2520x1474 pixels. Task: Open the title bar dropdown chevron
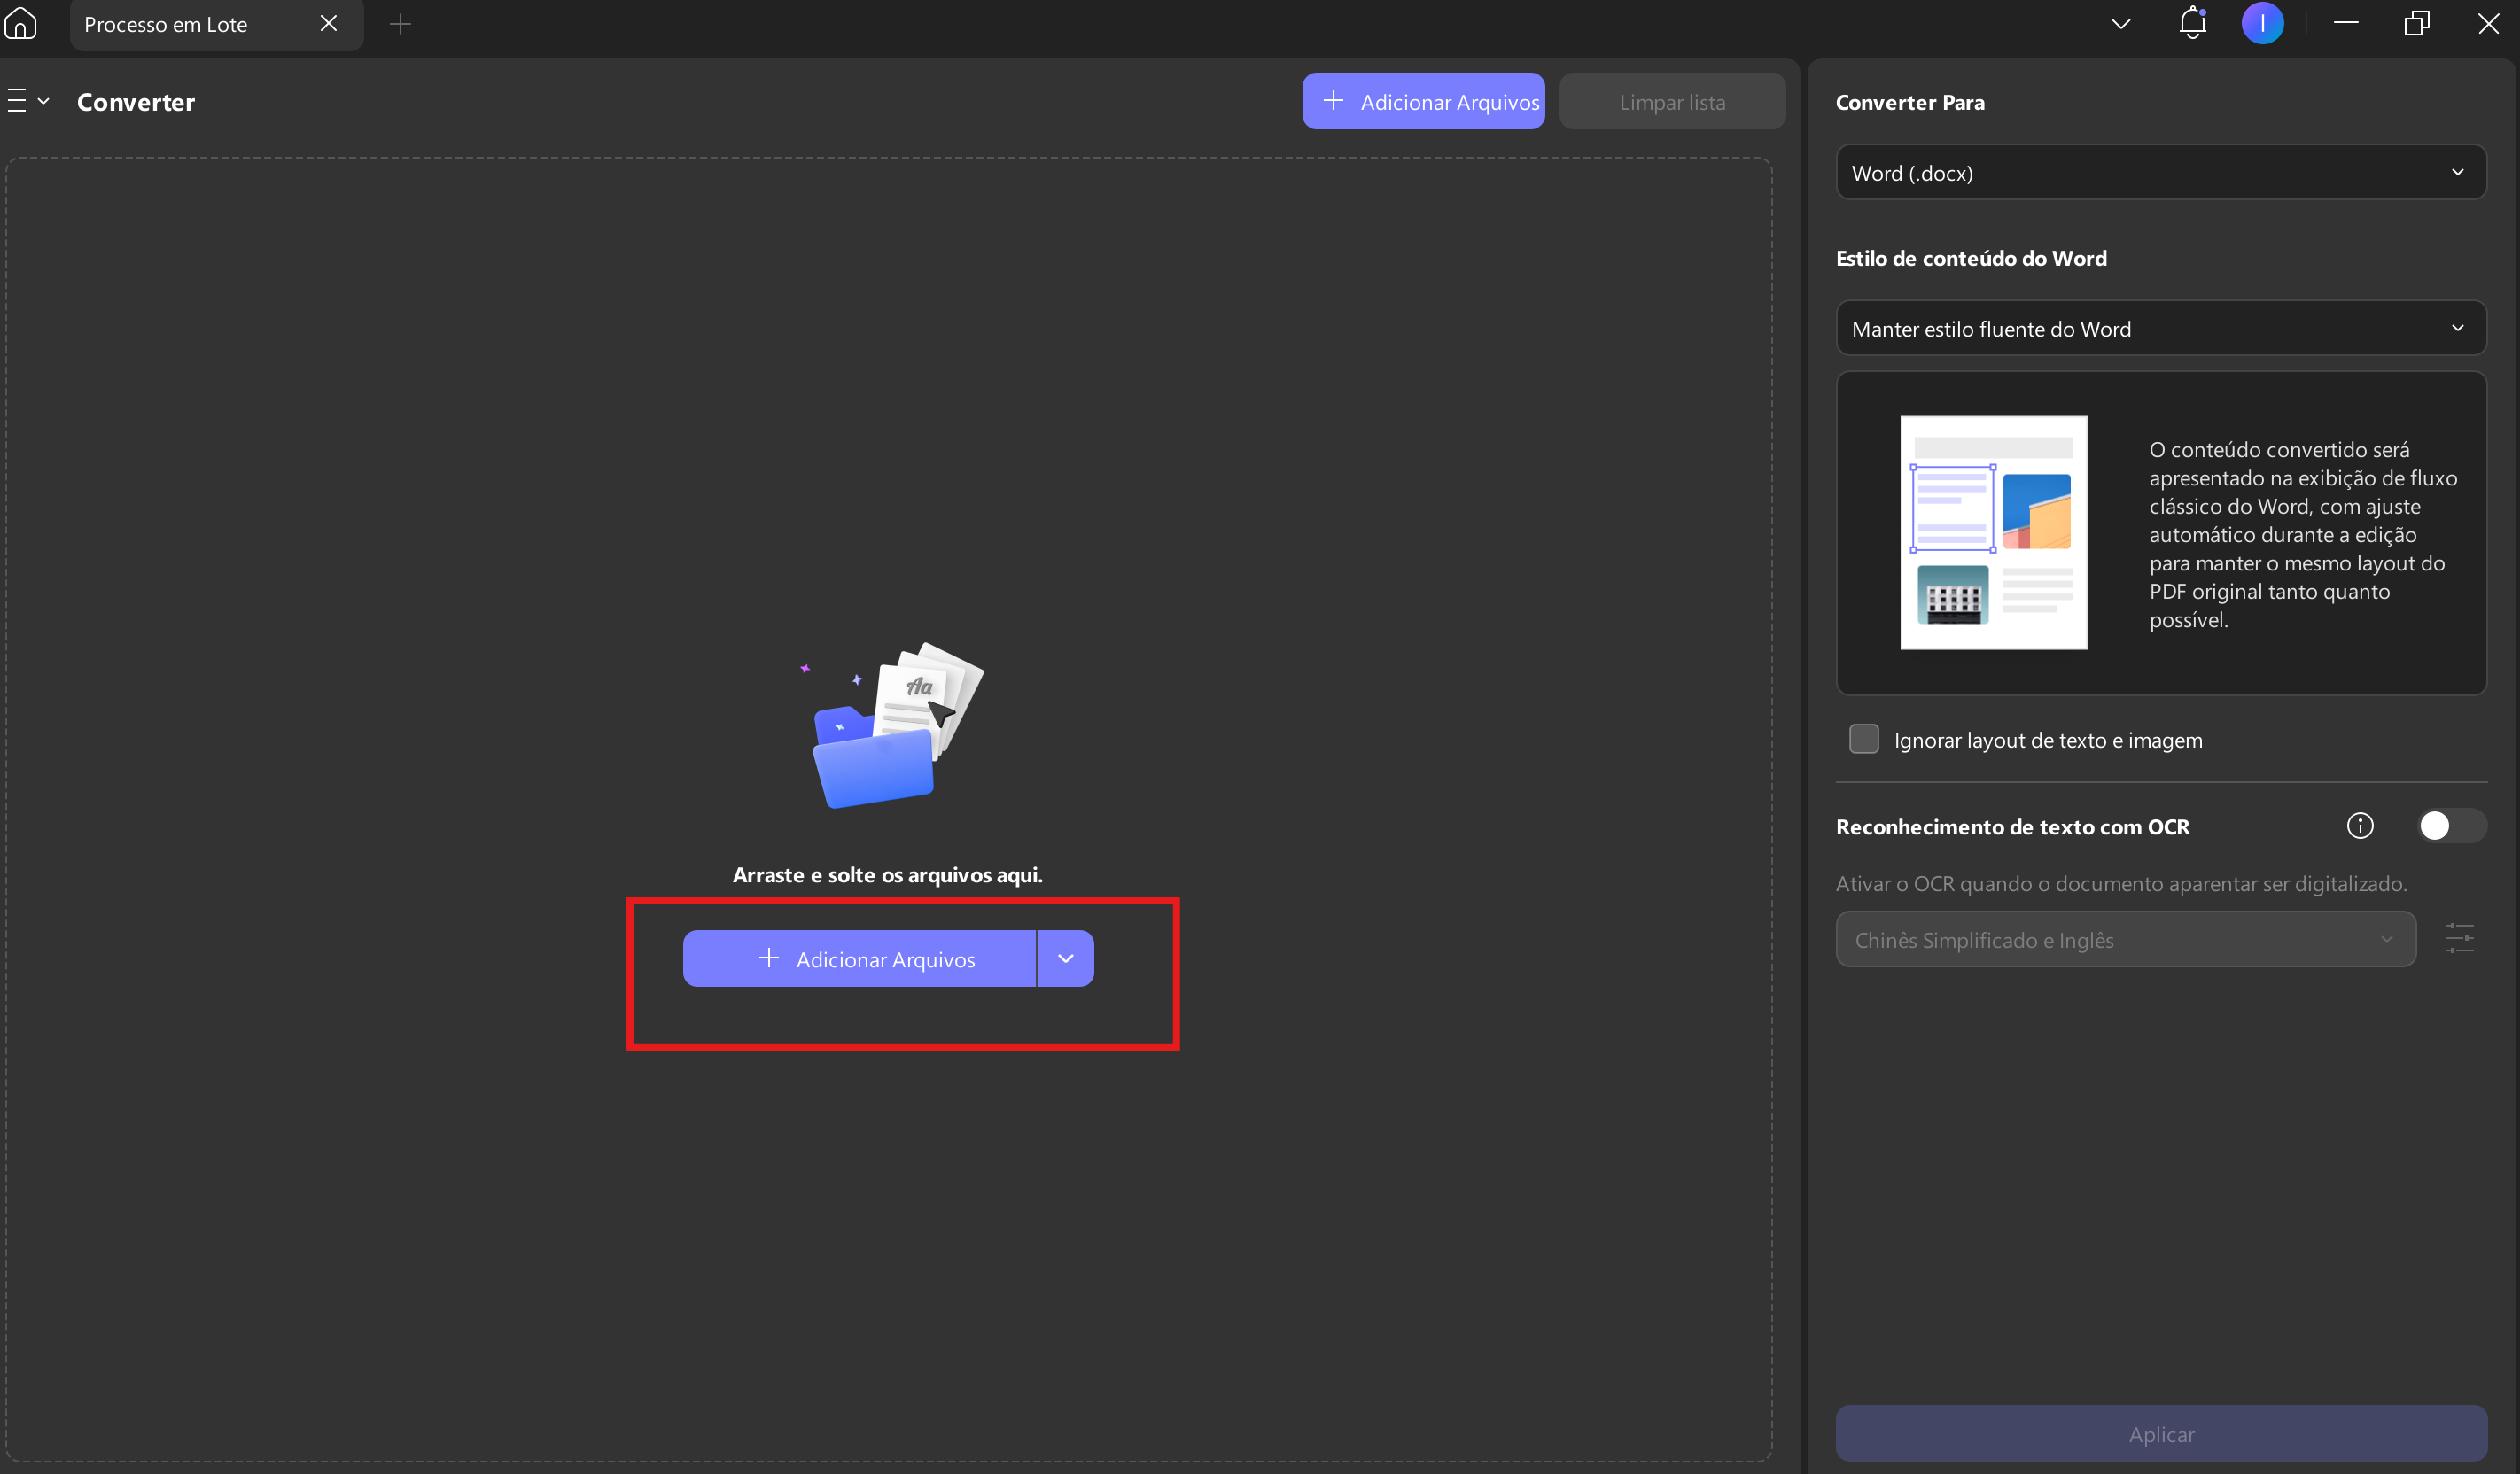pos(2121,23)
